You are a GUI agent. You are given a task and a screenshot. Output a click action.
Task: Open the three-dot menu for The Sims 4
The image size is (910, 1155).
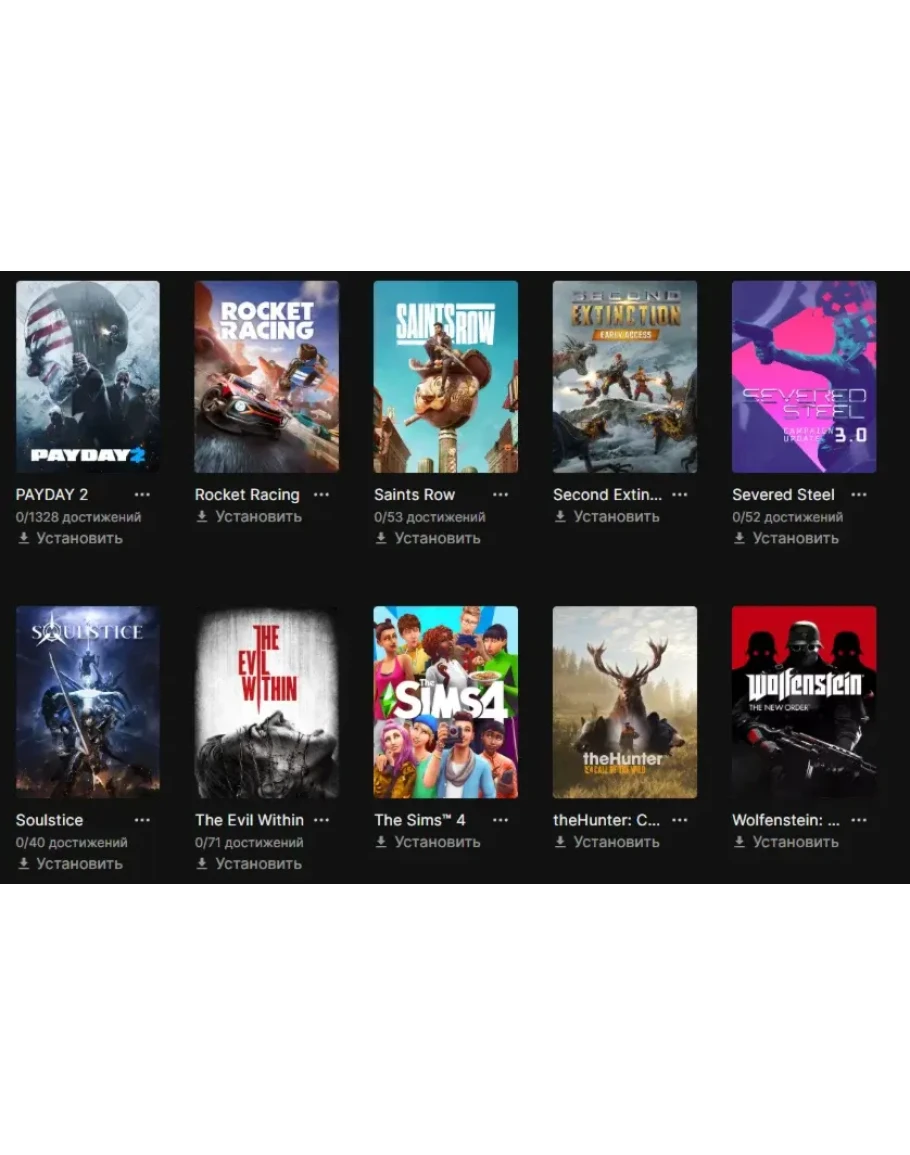coord(500,820)
